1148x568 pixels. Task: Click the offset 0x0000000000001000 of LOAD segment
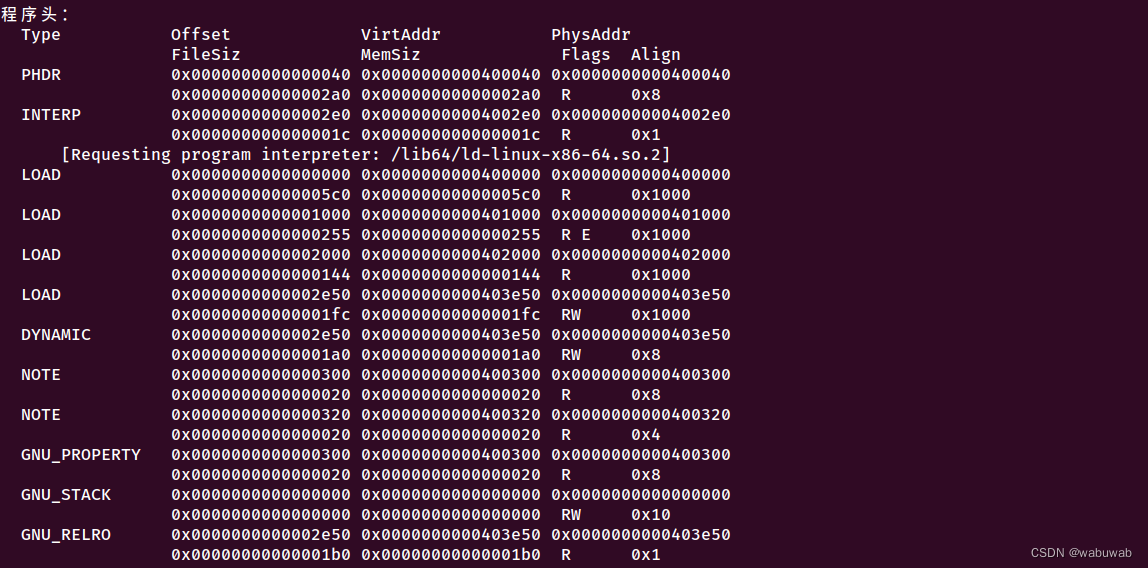click(x=261, y=214)
